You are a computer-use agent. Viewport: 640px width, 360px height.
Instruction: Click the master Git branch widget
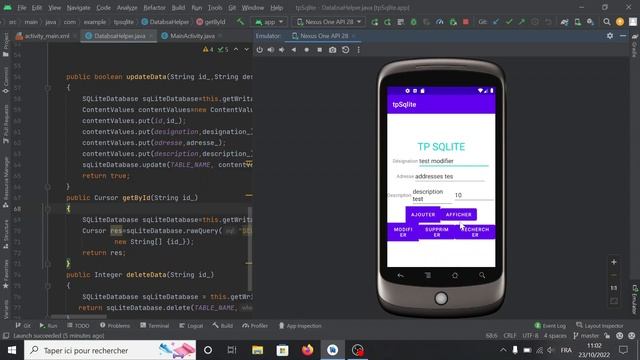586,336
